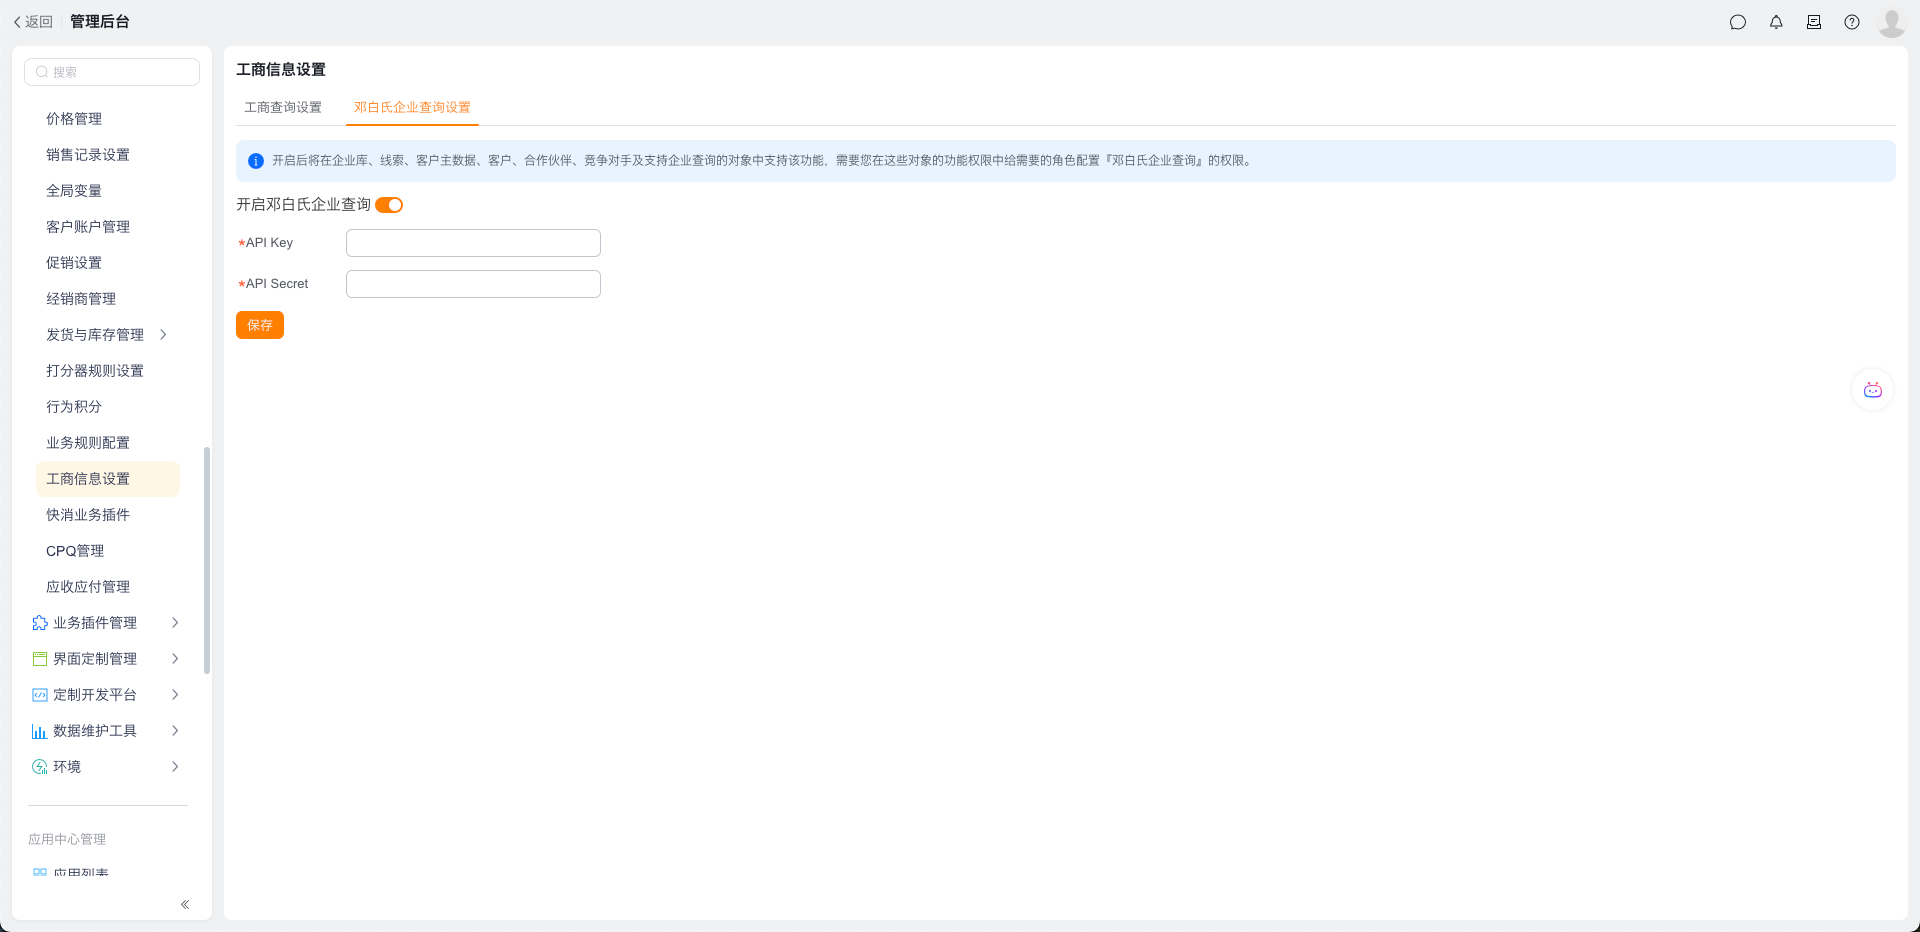Expand 发货与库存管理 submenu
Screen dimensions: 1920x932
point(163,335)
